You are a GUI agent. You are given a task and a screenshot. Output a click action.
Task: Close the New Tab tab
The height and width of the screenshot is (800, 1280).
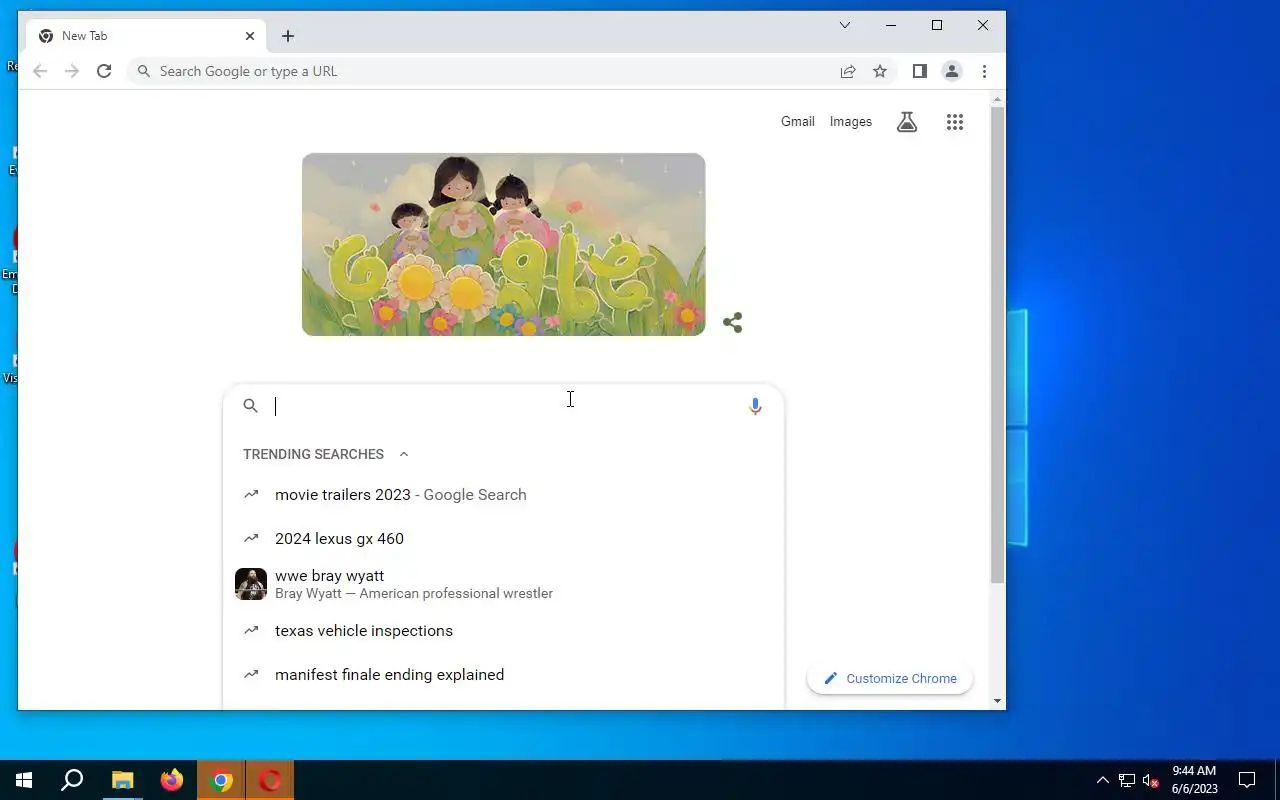click(x=250, y=36)
